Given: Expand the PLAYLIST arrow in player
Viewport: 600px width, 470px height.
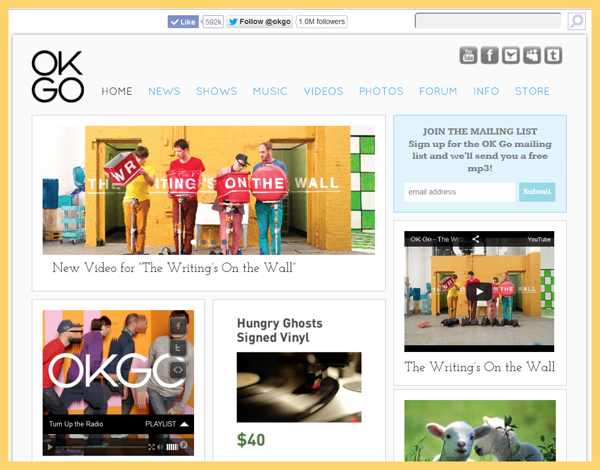Looking at the screenshot, I should pos(184,424).
